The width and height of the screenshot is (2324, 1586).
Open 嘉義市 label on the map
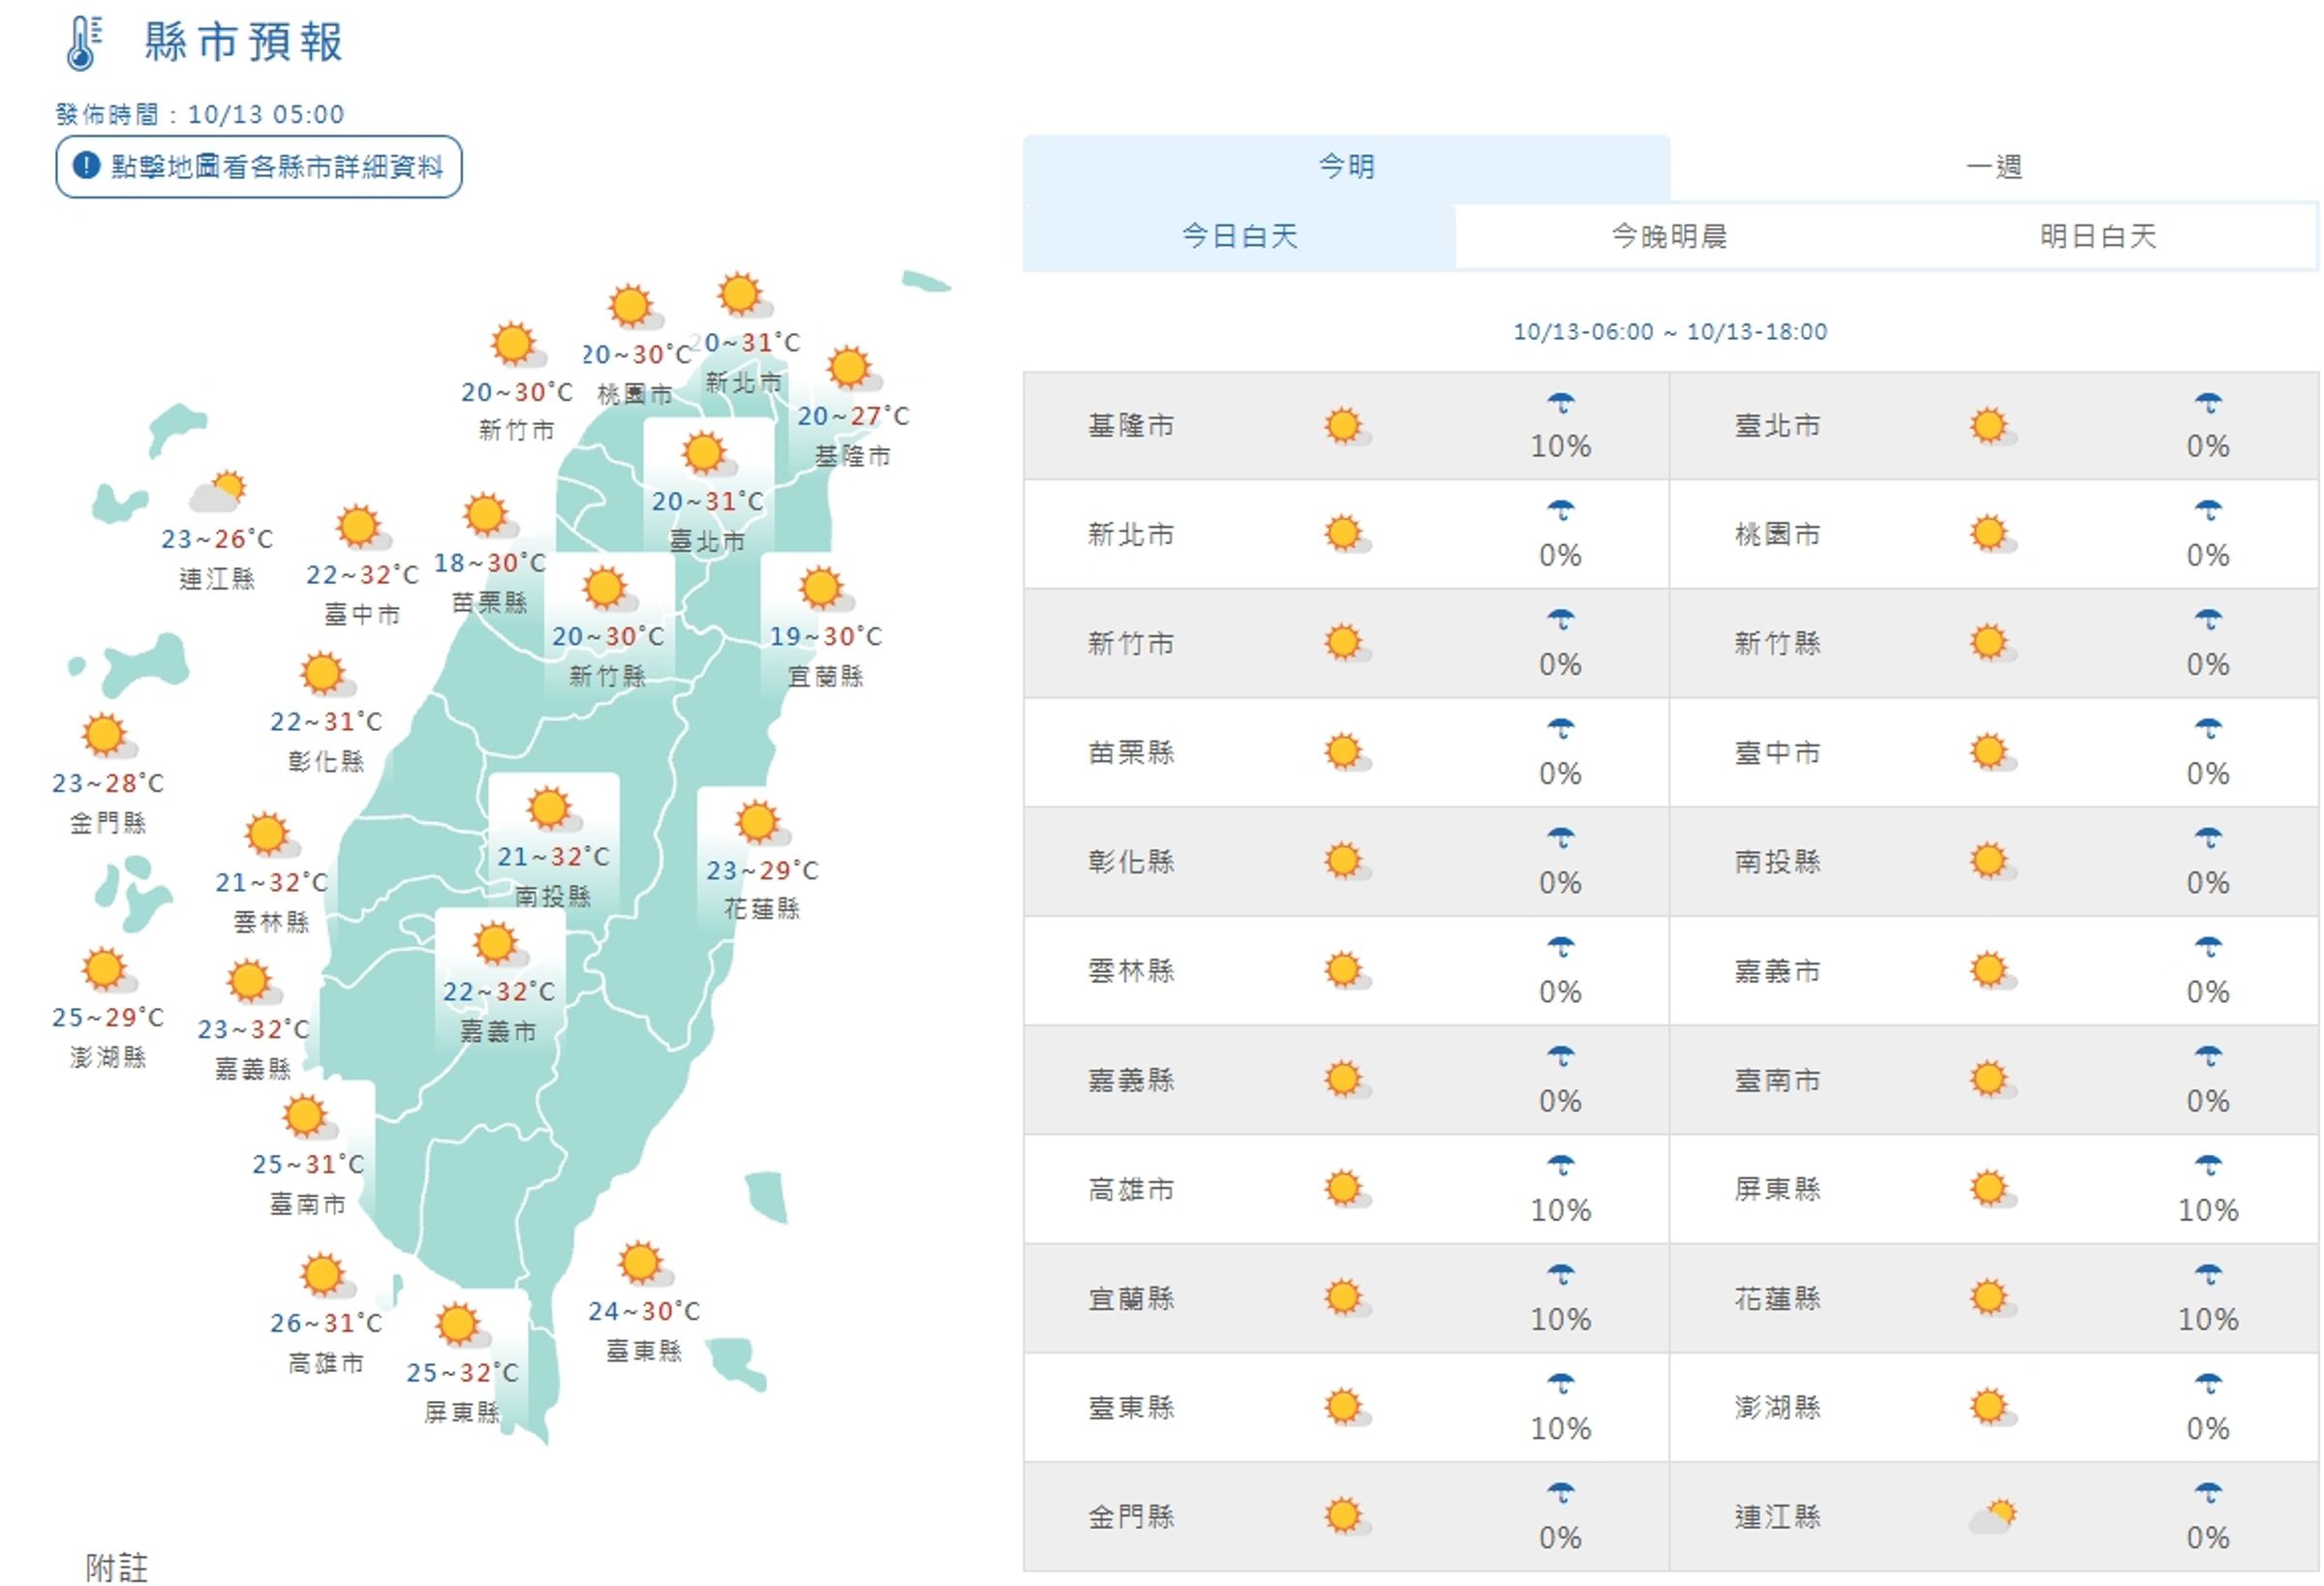498,1031
